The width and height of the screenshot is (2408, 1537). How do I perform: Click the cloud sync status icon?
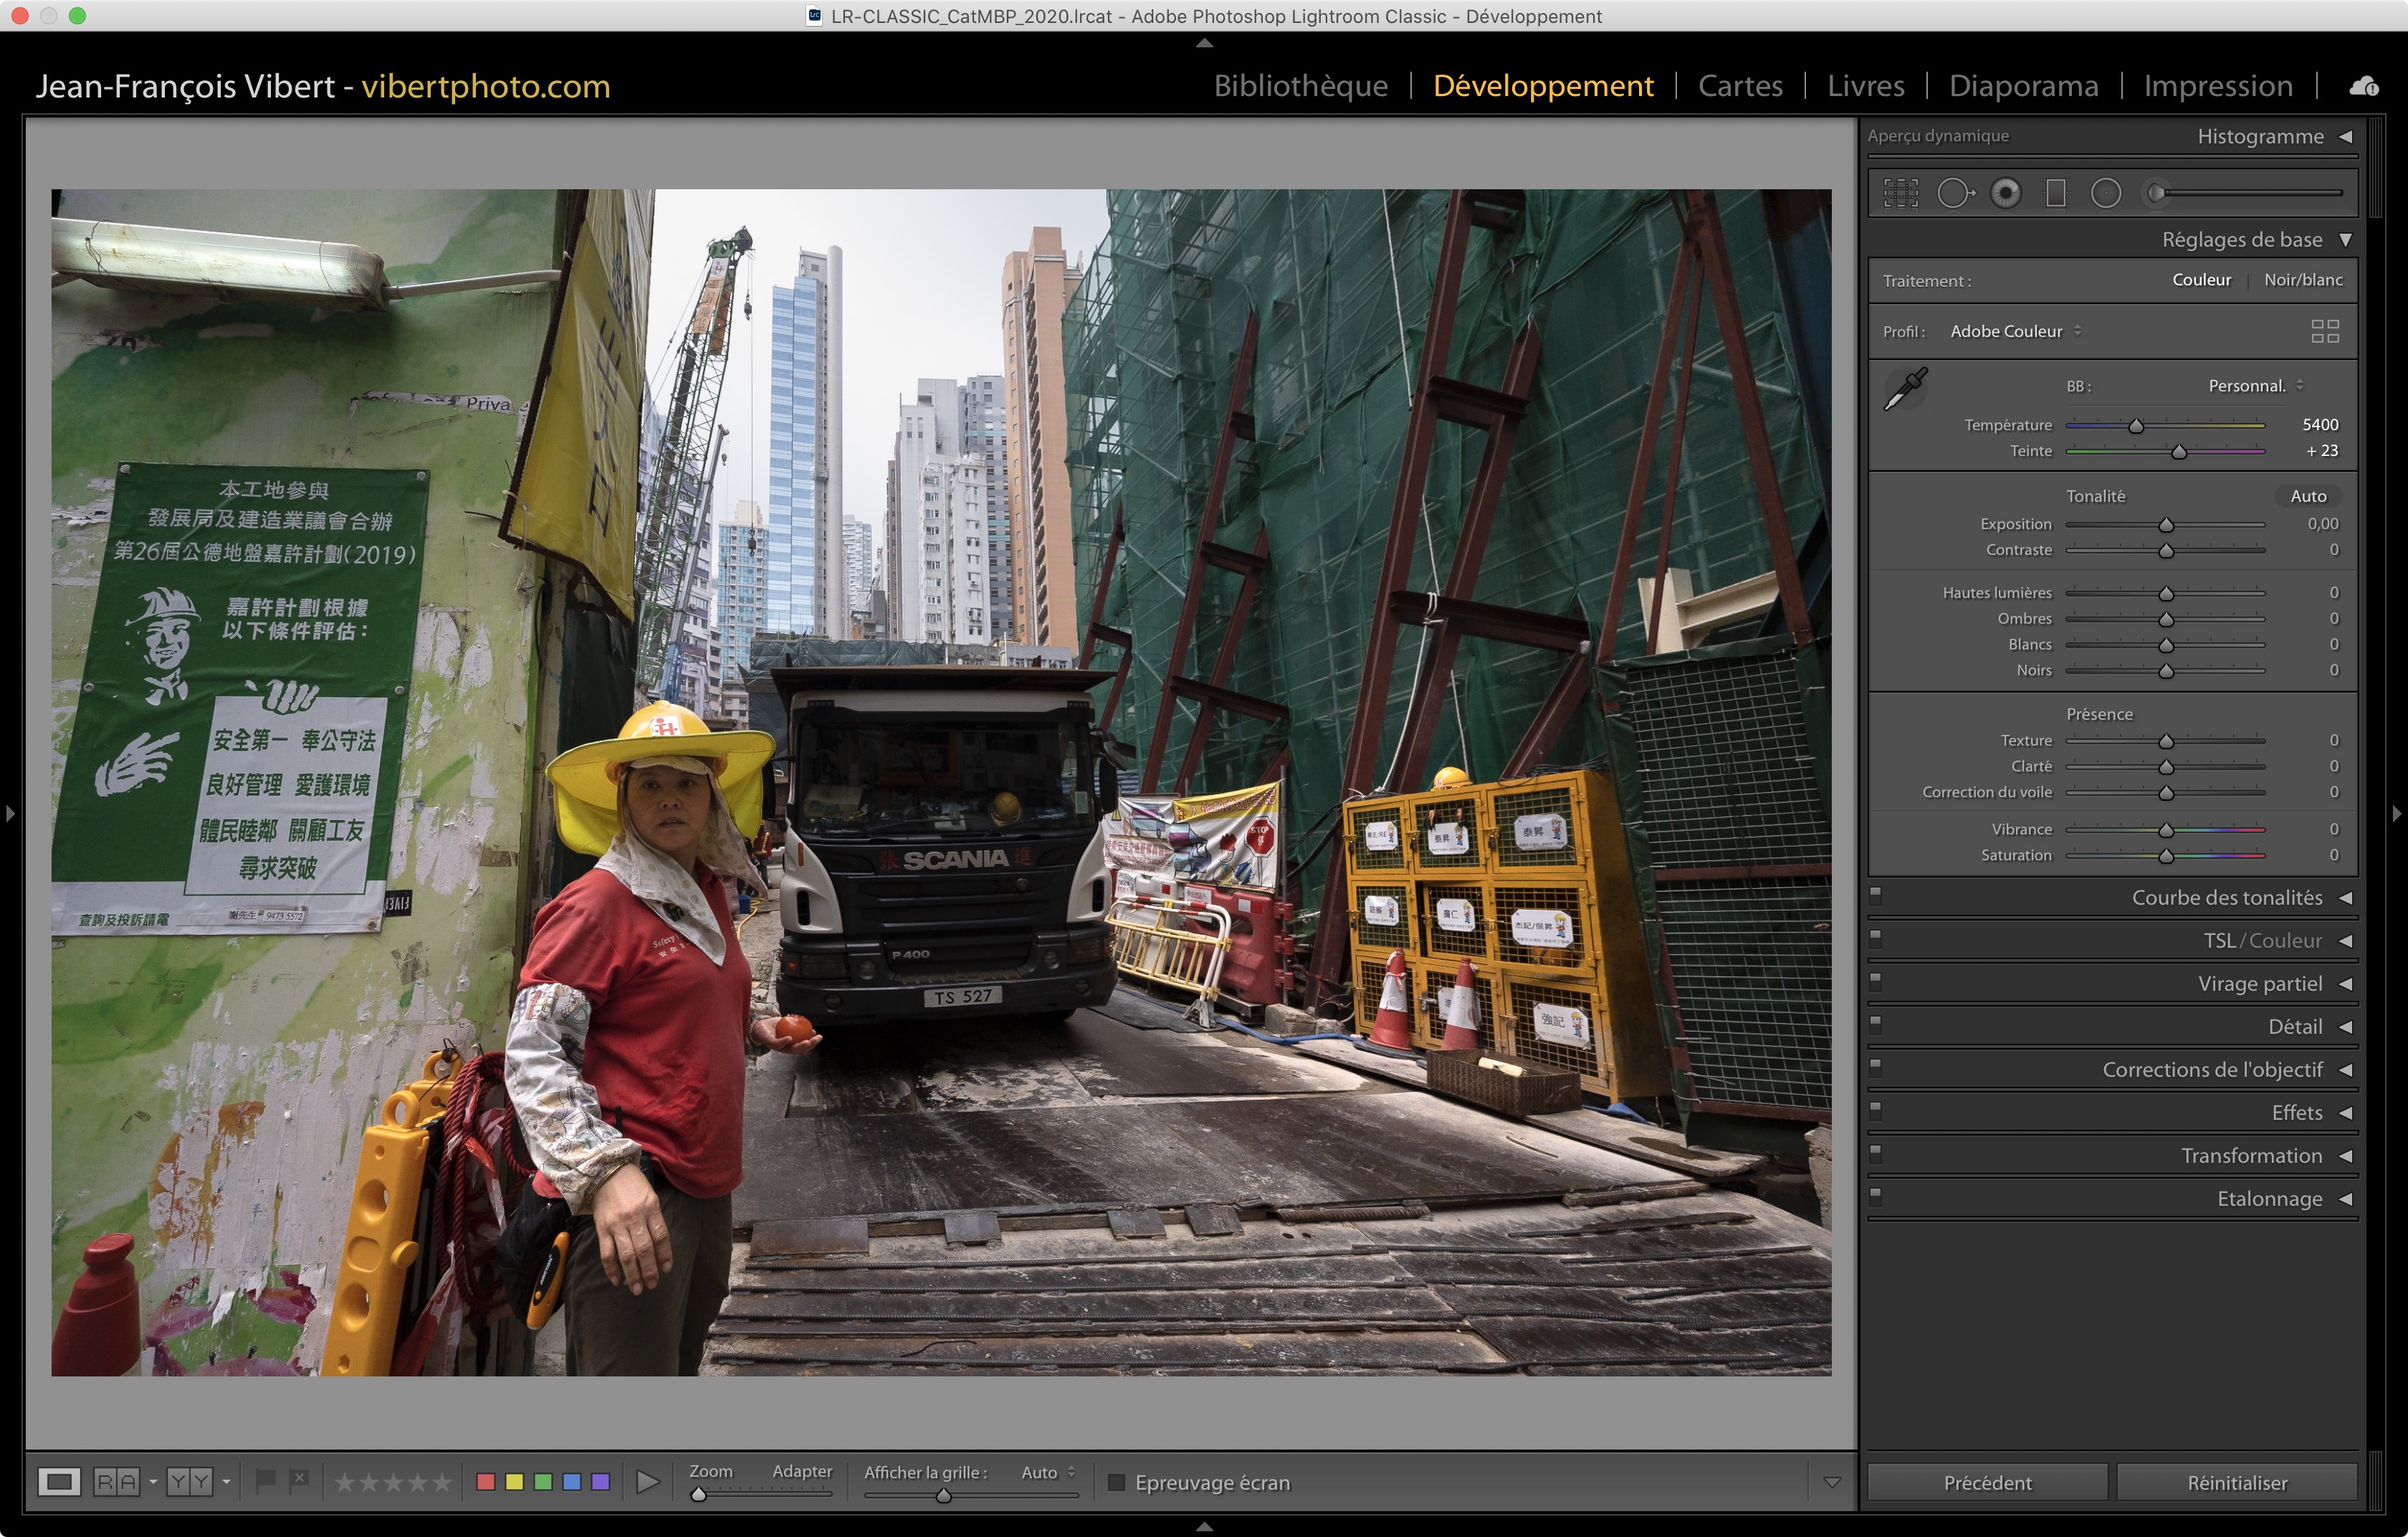tap(2364, 87)
